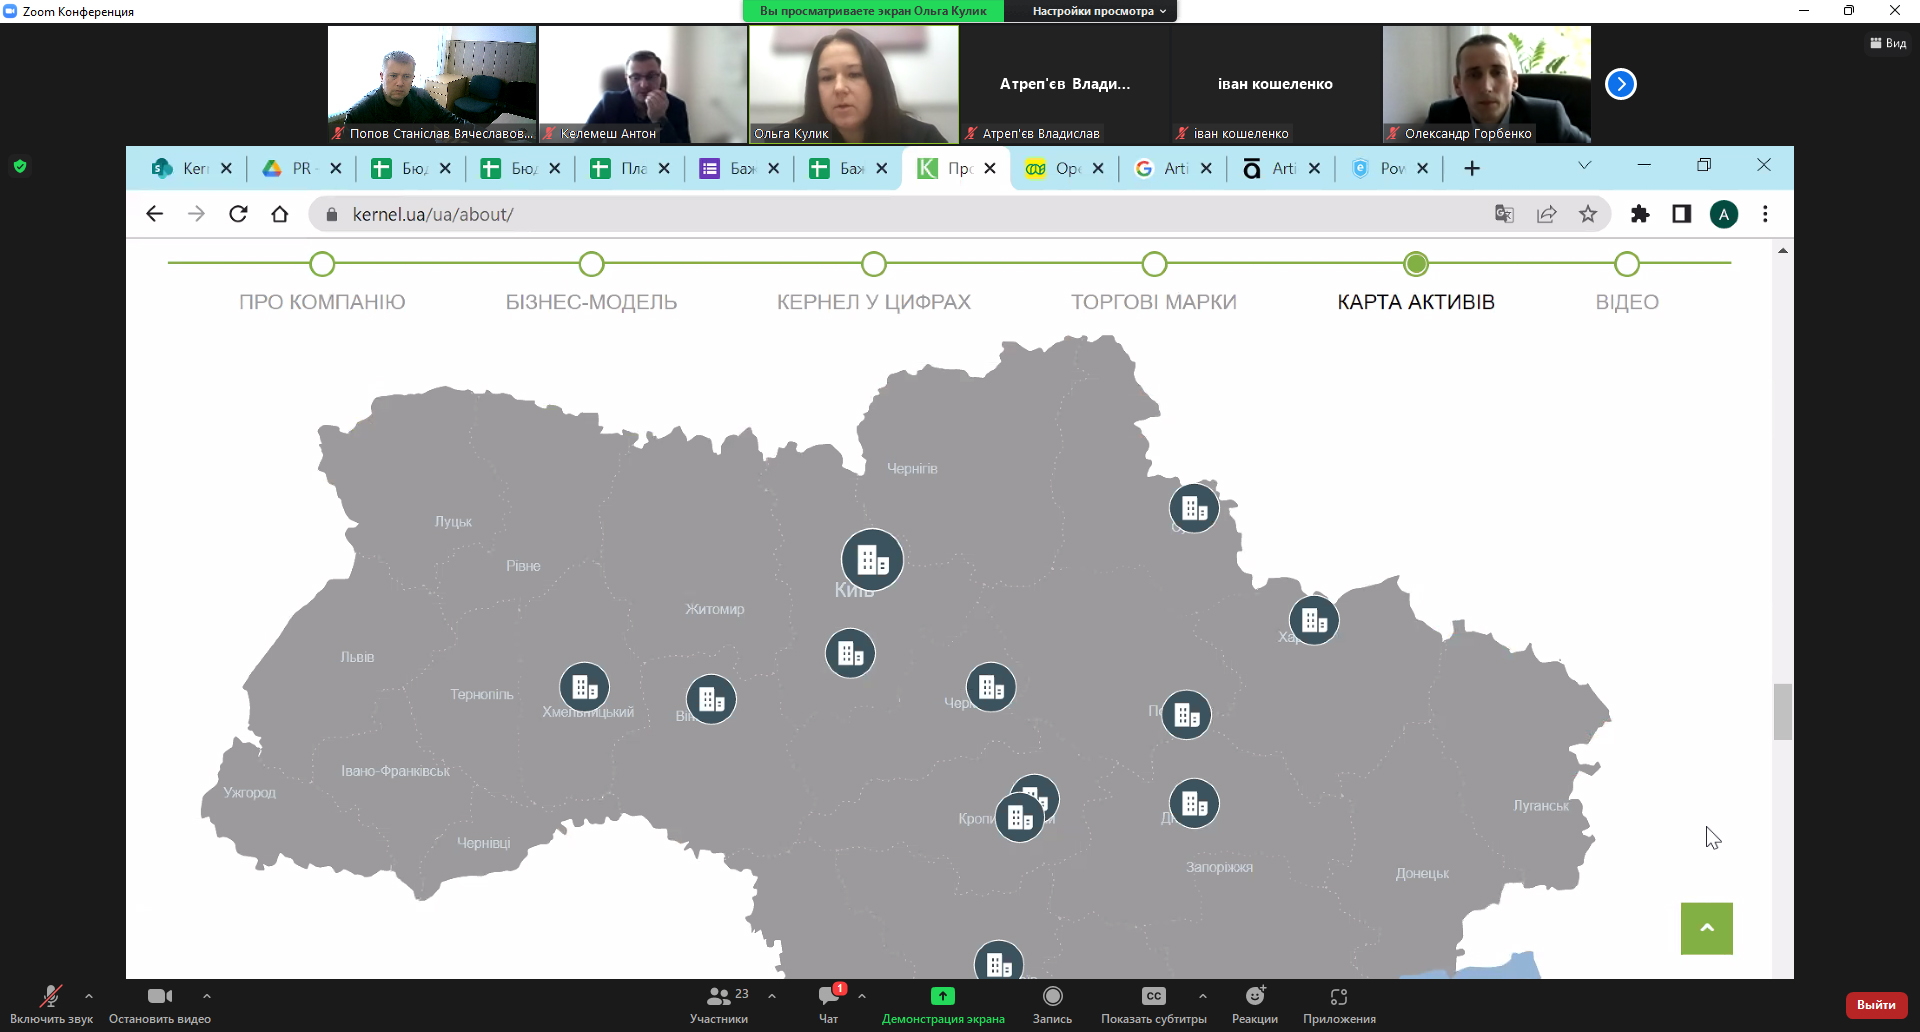
Task: Select ПРО КОМПАНІЮ section
Action: [x=322, y=302]
